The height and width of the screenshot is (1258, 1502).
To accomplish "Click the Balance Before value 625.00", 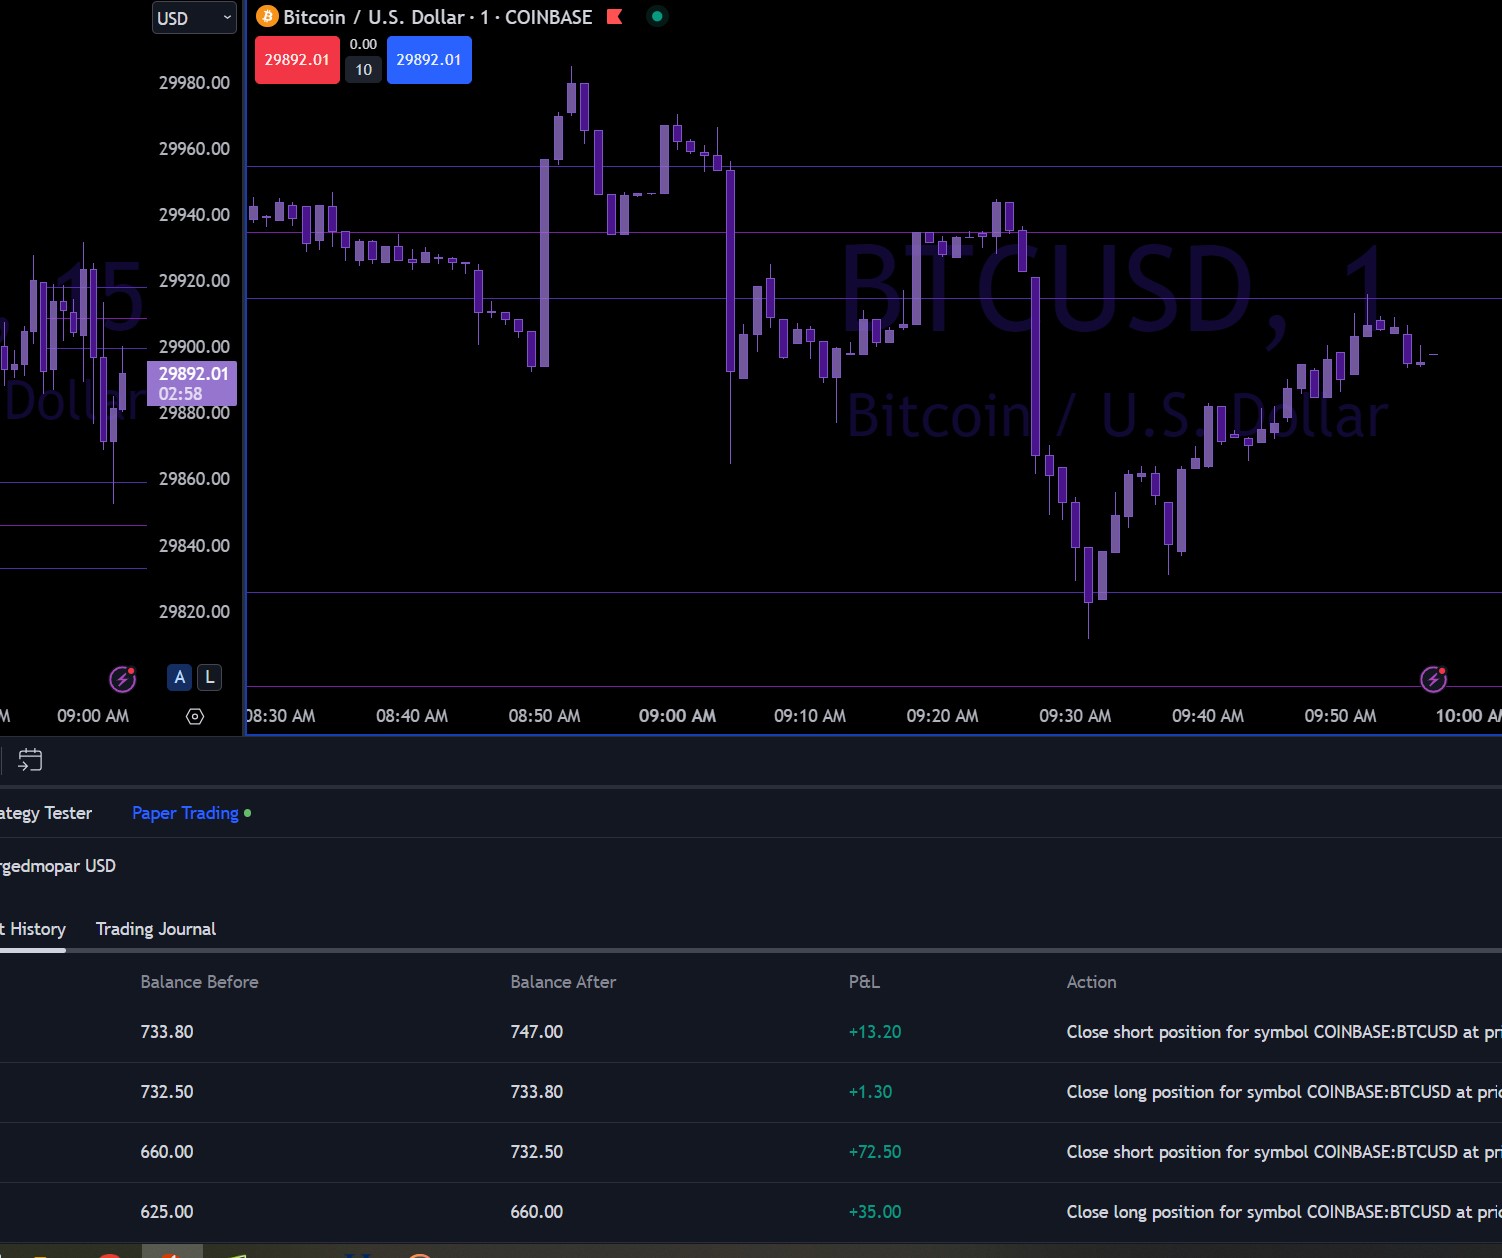I will (167, 1212).
